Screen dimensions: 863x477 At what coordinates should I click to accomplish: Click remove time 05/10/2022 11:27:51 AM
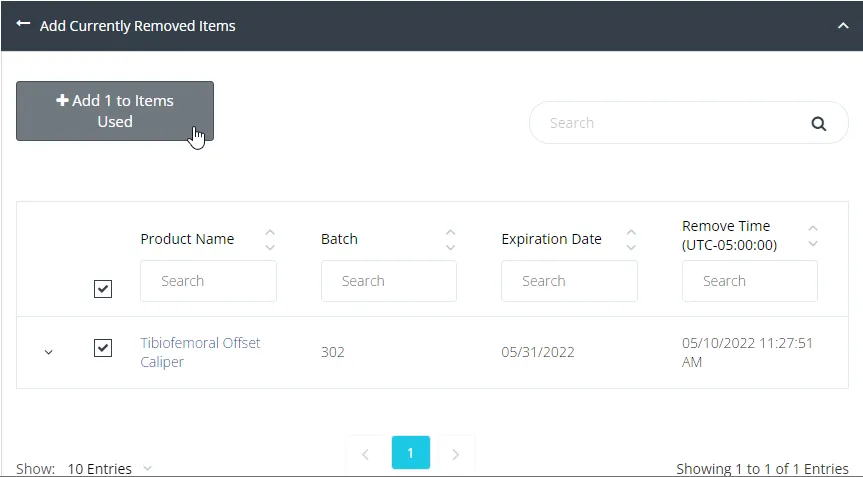click(x=747, y=352)
